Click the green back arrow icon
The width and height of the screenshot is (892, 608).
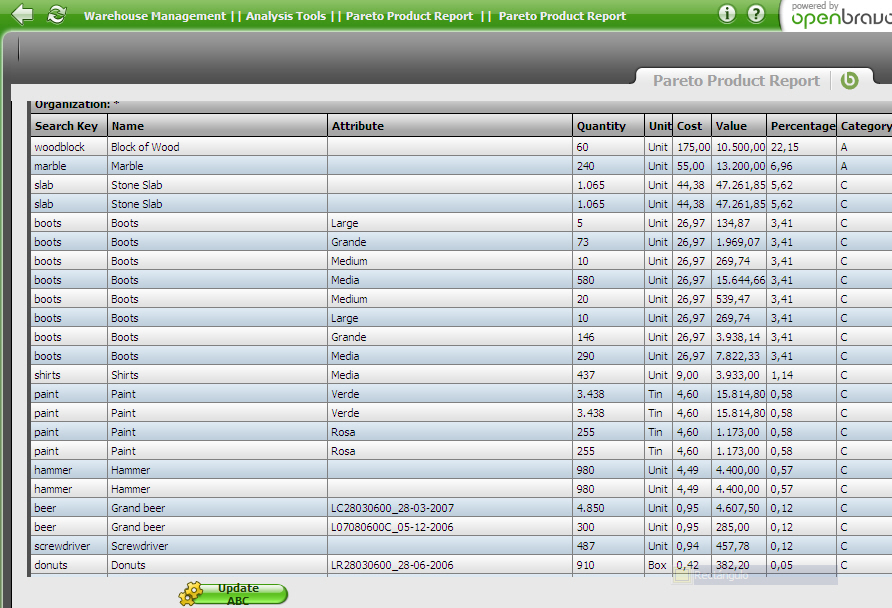coord(22,14)
